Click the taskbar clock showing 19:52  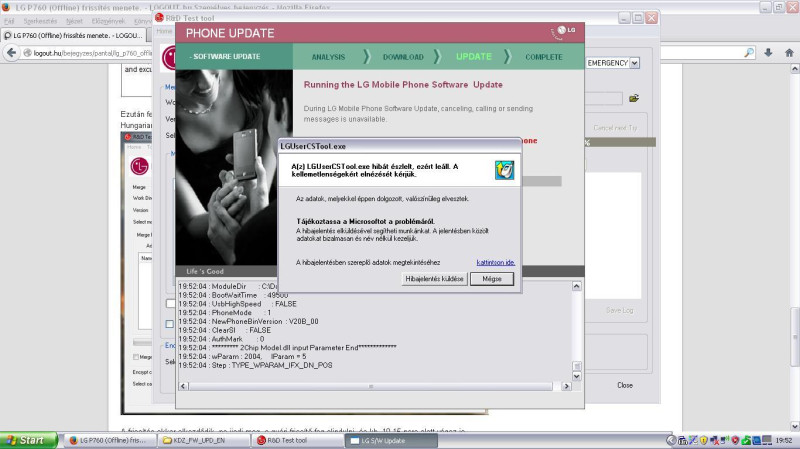(784, 440)
